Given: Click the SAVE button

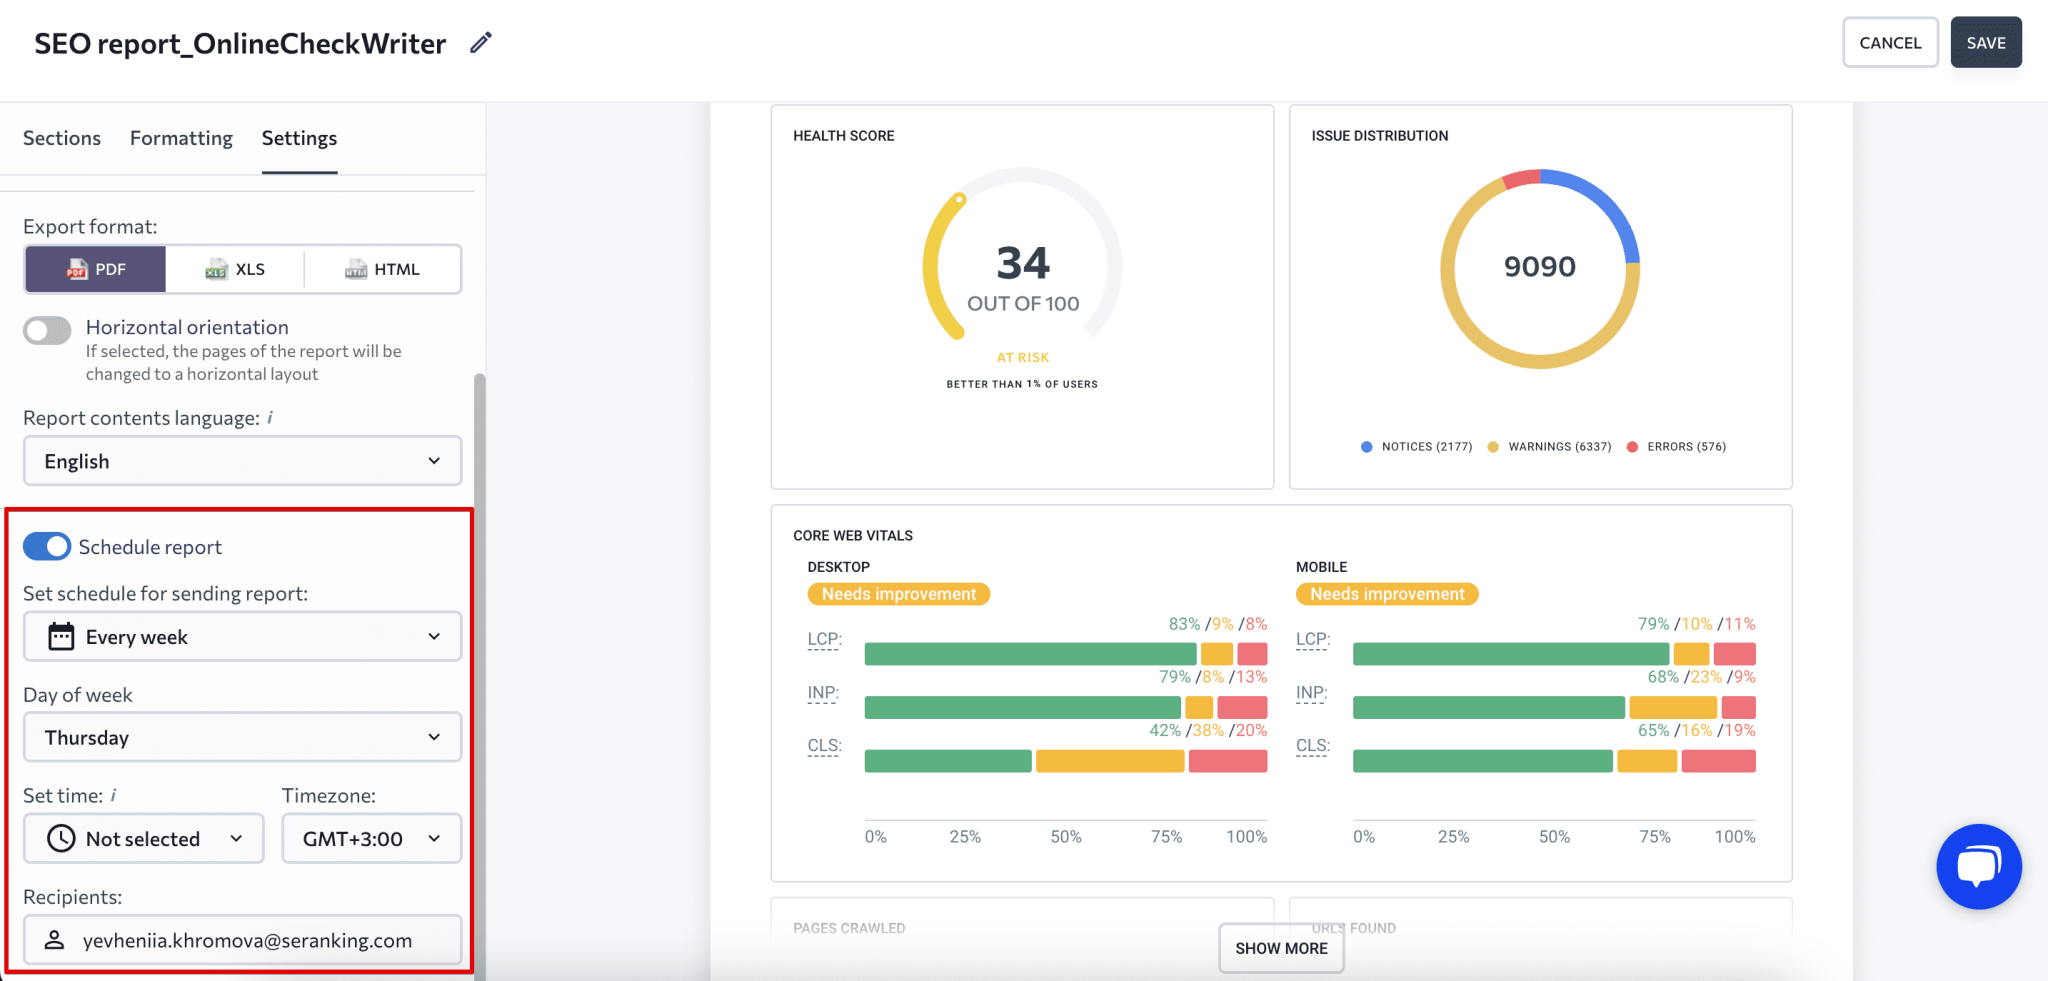Looking at the screenshot, I should click(1986, 43).
